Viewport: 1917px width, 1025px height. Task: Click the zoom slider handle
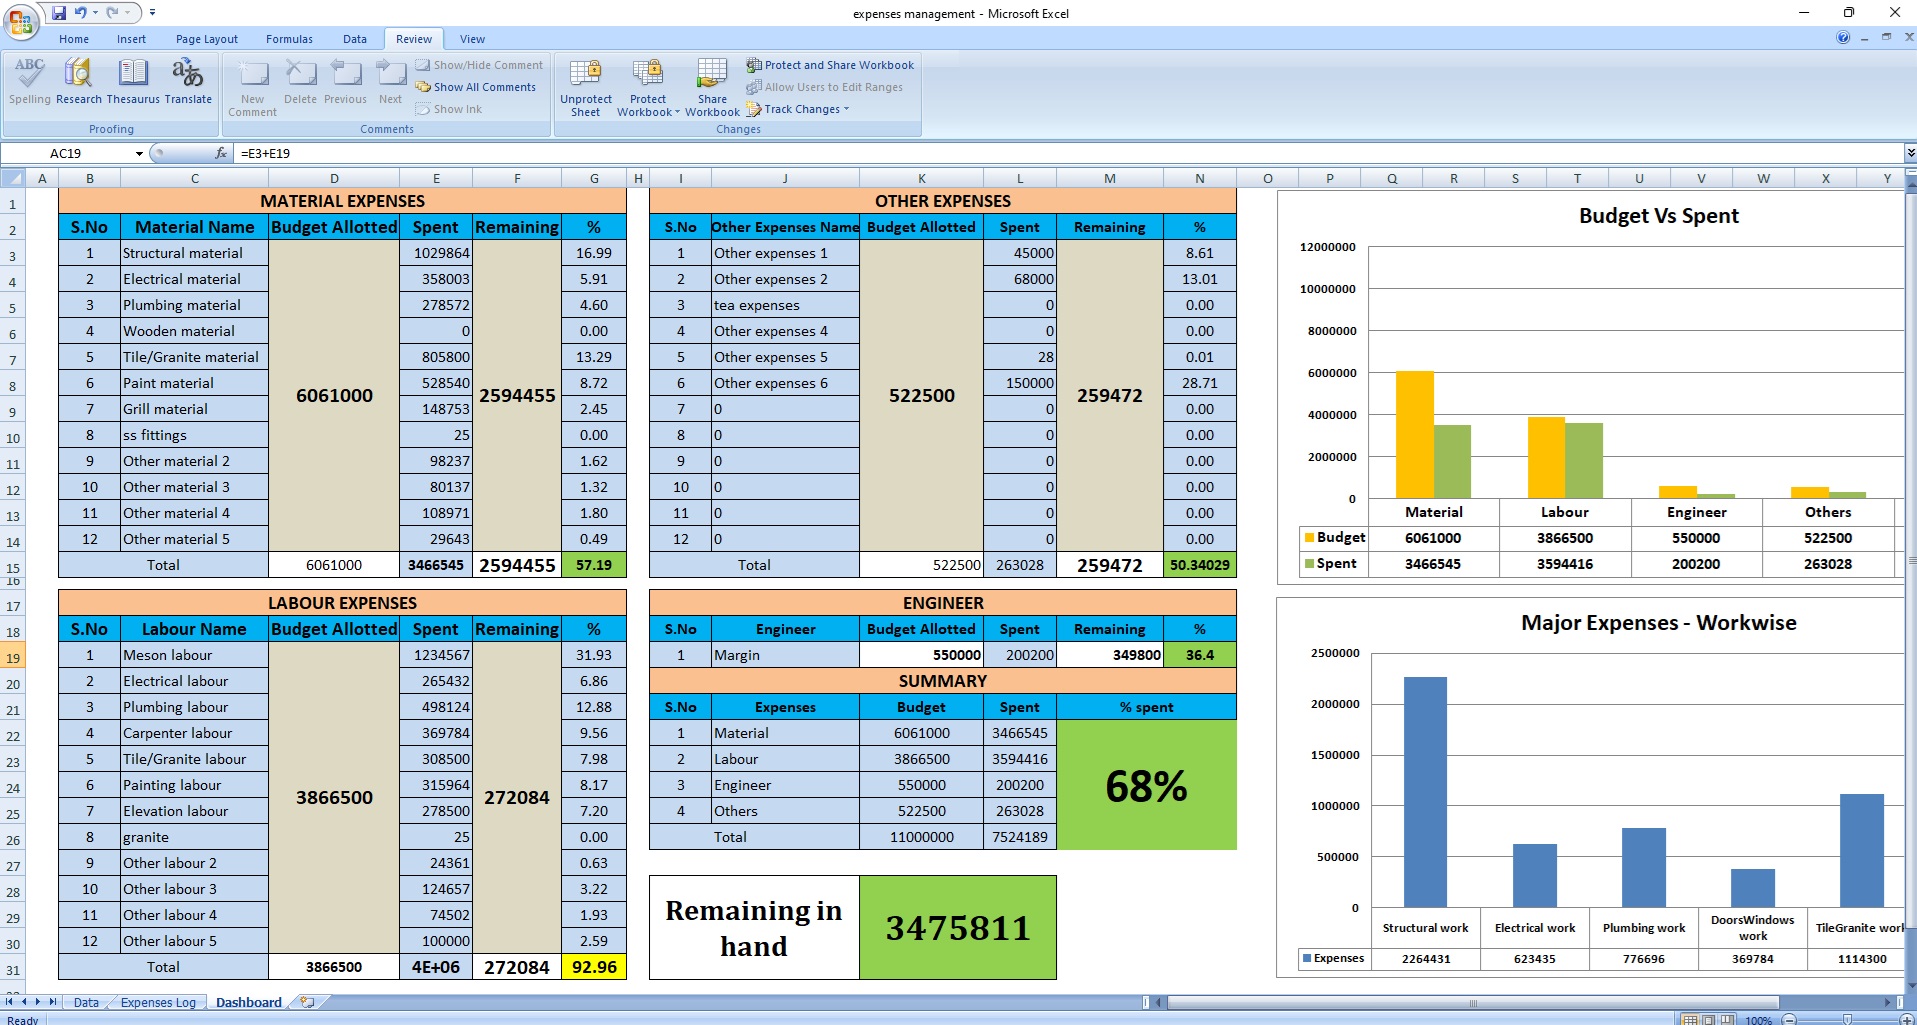pyautogui.click(x=1847, y=1020)
